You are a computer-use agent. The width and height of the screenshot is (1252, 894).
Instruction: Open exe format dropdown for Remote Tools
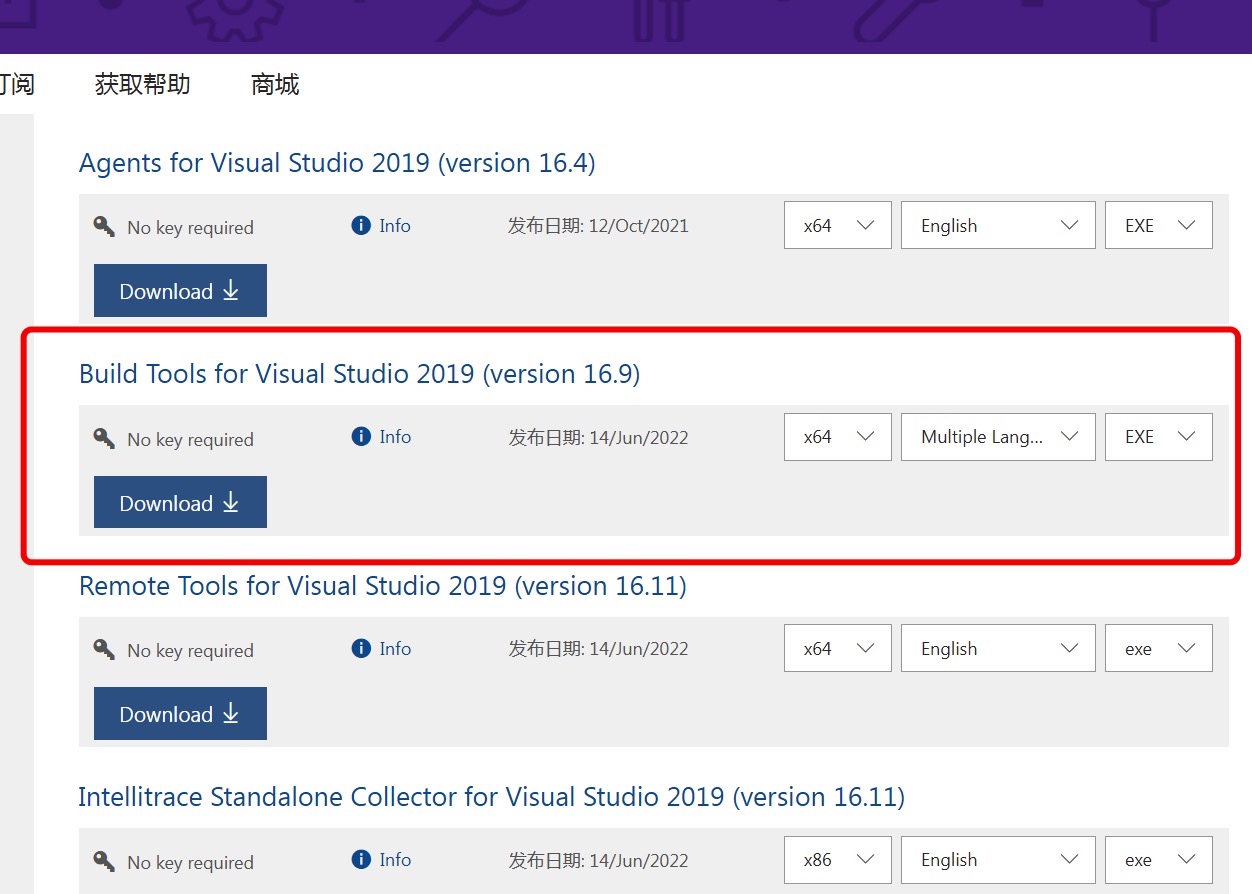[1159, 649]
